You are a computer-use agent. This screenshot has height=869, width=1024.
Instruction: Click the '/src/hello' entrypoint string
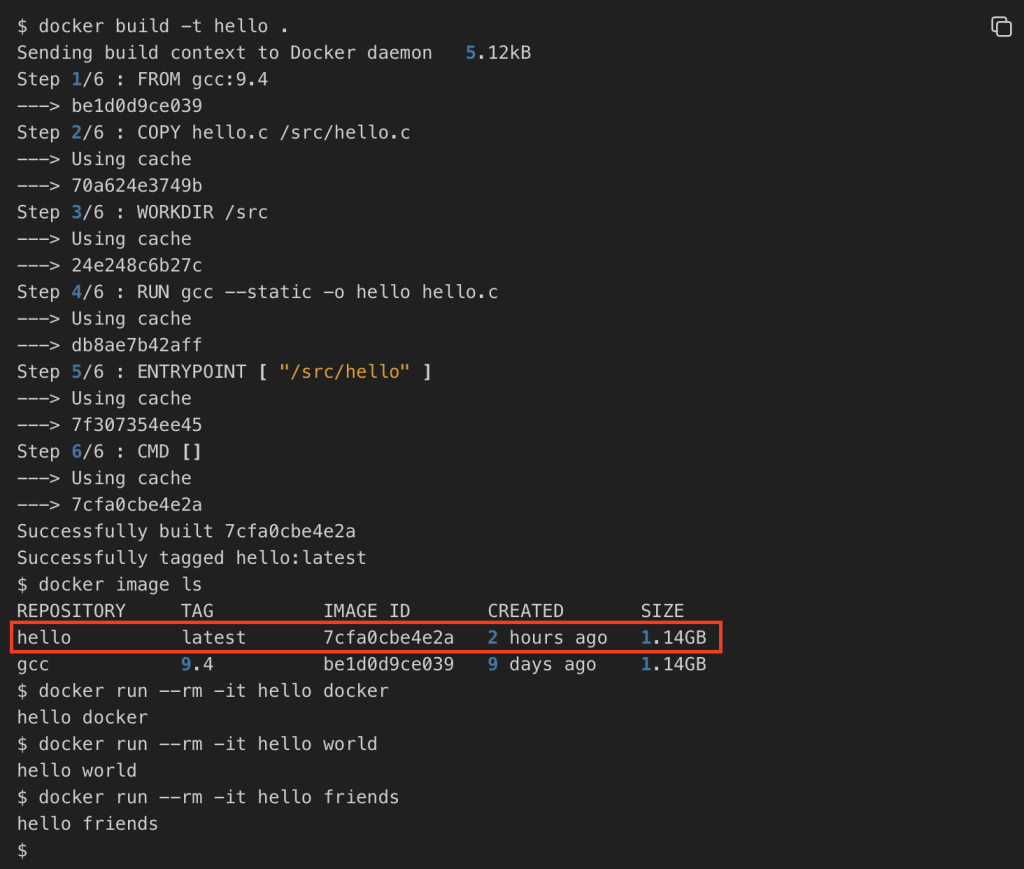[344, 371]
